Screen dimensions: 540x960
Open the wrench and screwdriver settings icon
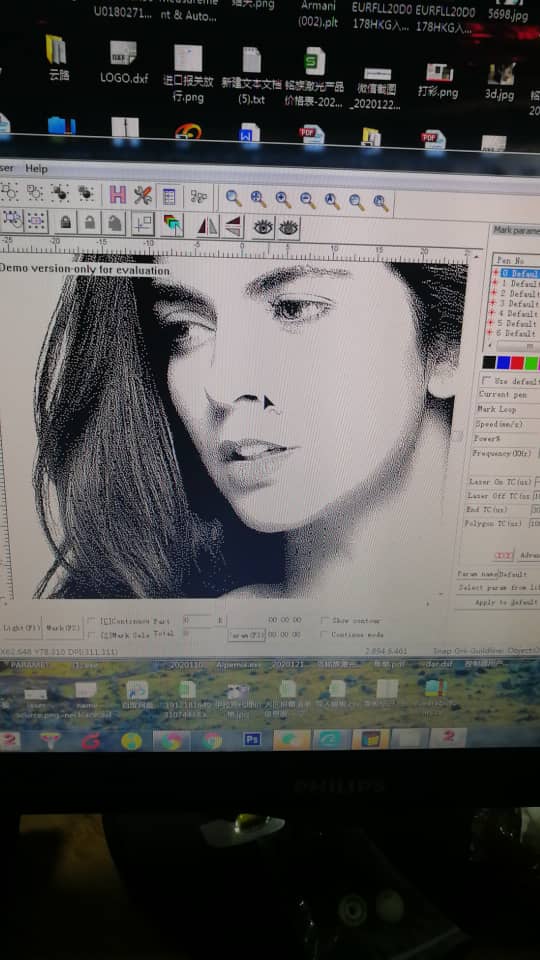143,195
